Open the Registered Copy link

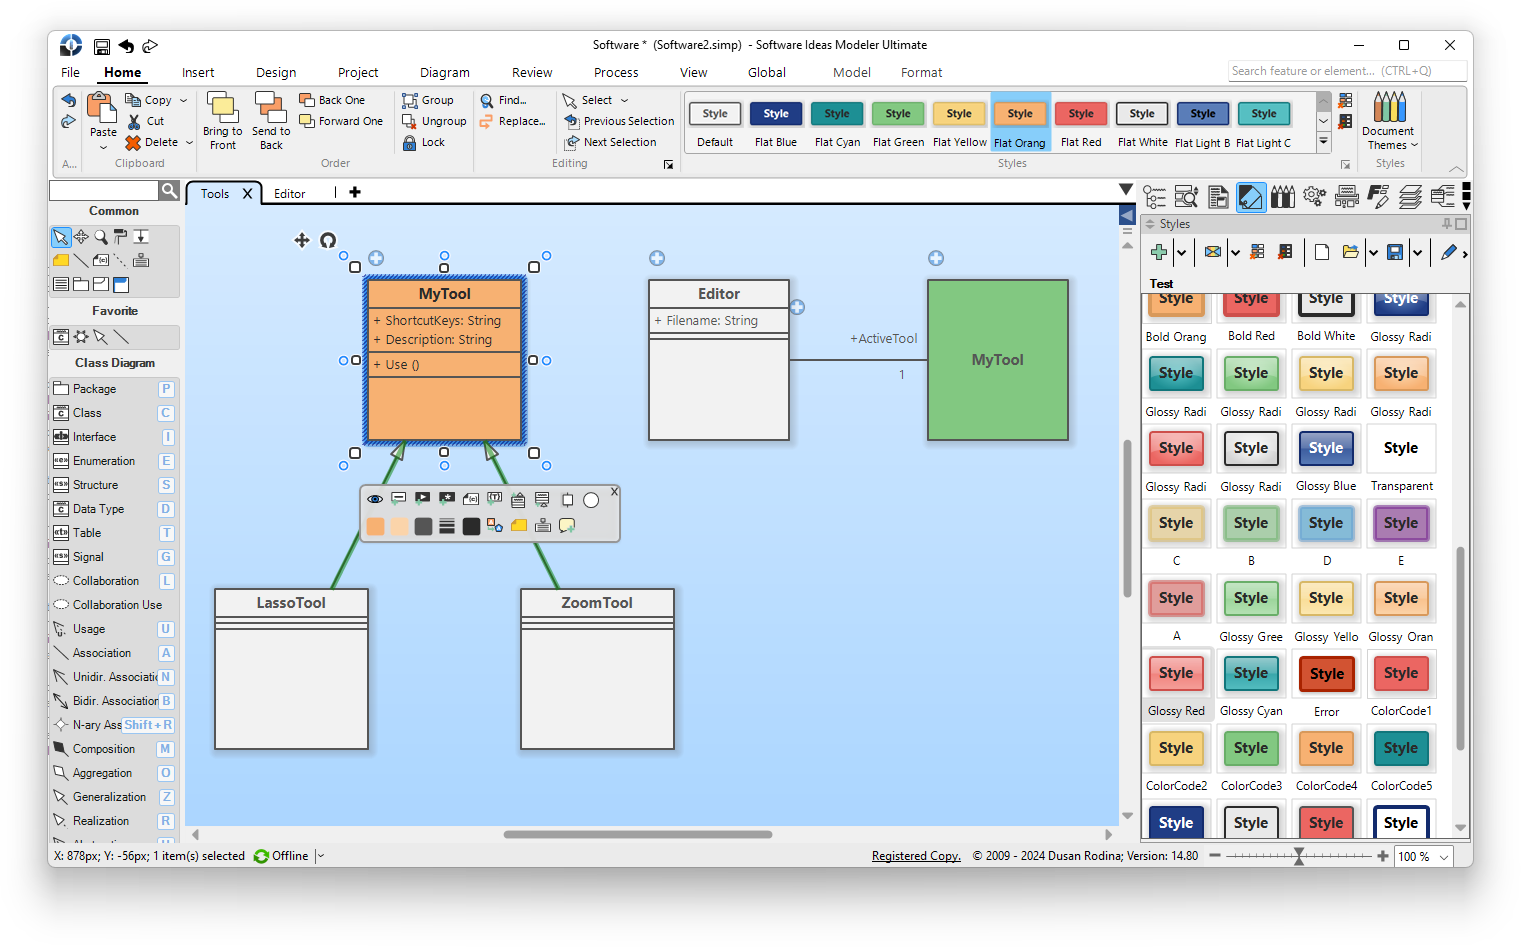click(x=916, y=856)
